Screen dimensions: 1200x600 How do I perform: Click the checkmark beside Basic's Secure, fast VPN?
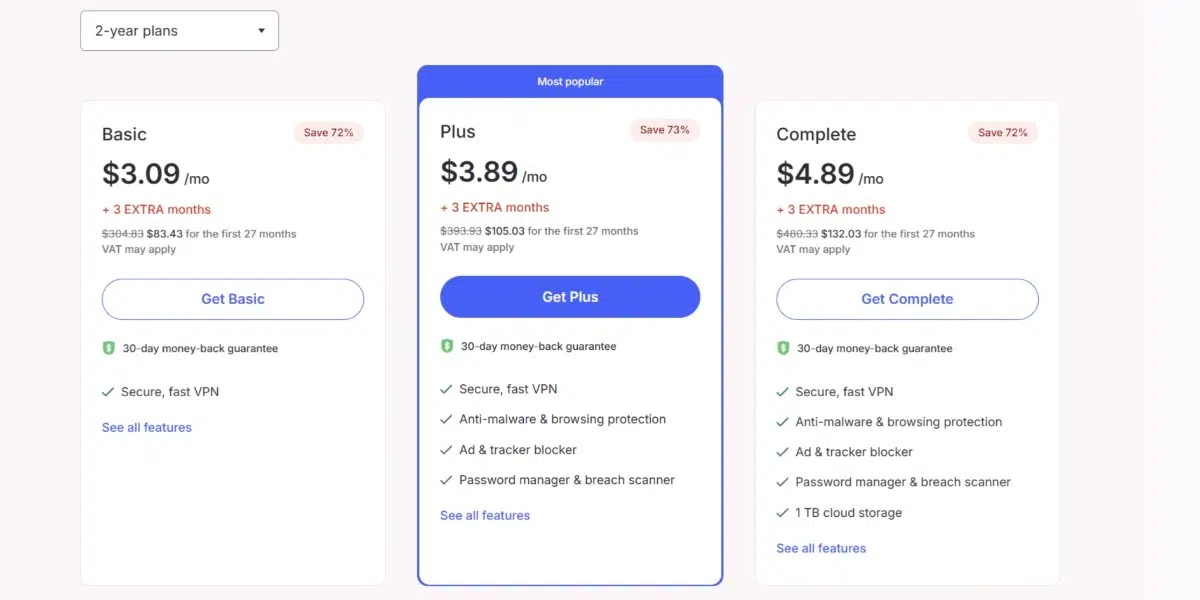point(108,392)
